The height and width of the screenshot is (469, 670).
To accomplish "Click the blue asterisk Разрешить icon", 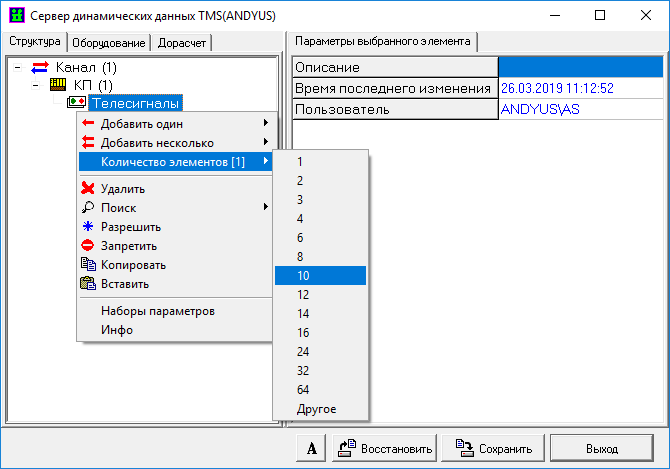I will (x=88, y=227).
